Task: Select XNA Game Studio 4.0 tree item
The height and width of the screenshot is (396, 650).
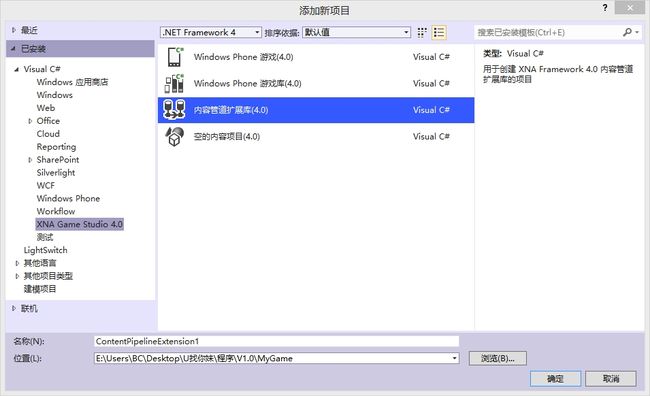Action: click(80, 224)
